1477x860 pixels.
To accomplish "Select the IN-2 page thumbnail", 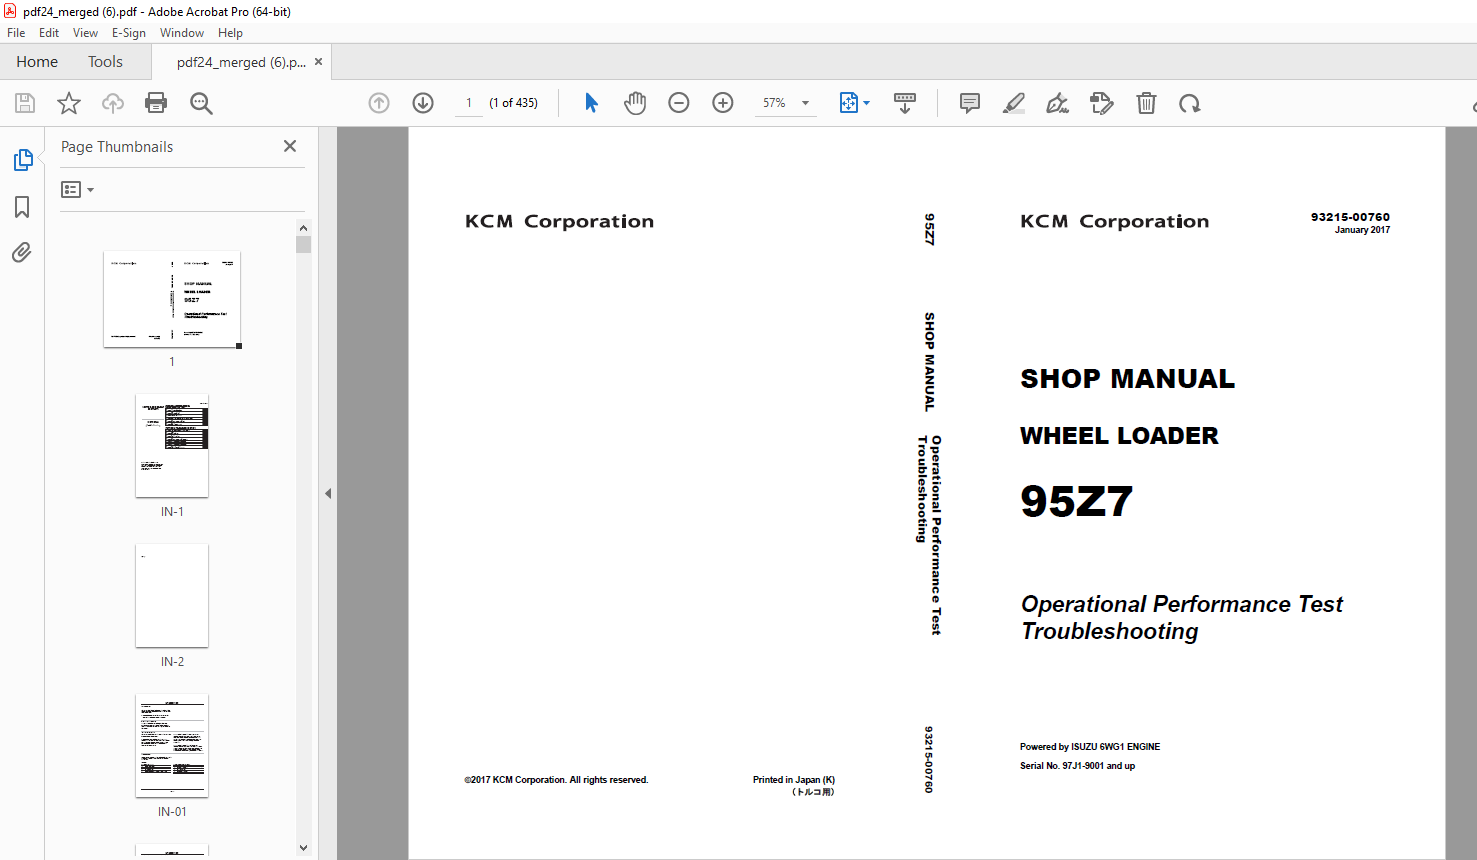I will [x=172, y=596].
